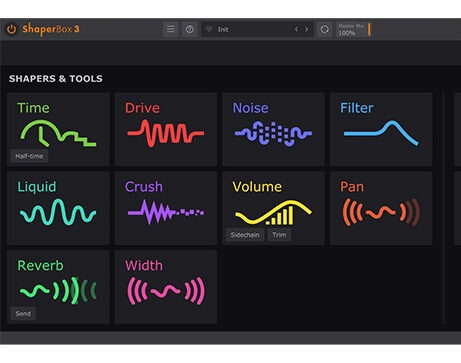The image size is (461, 363).
Task: Click the Filter label text
Action: 357,108
